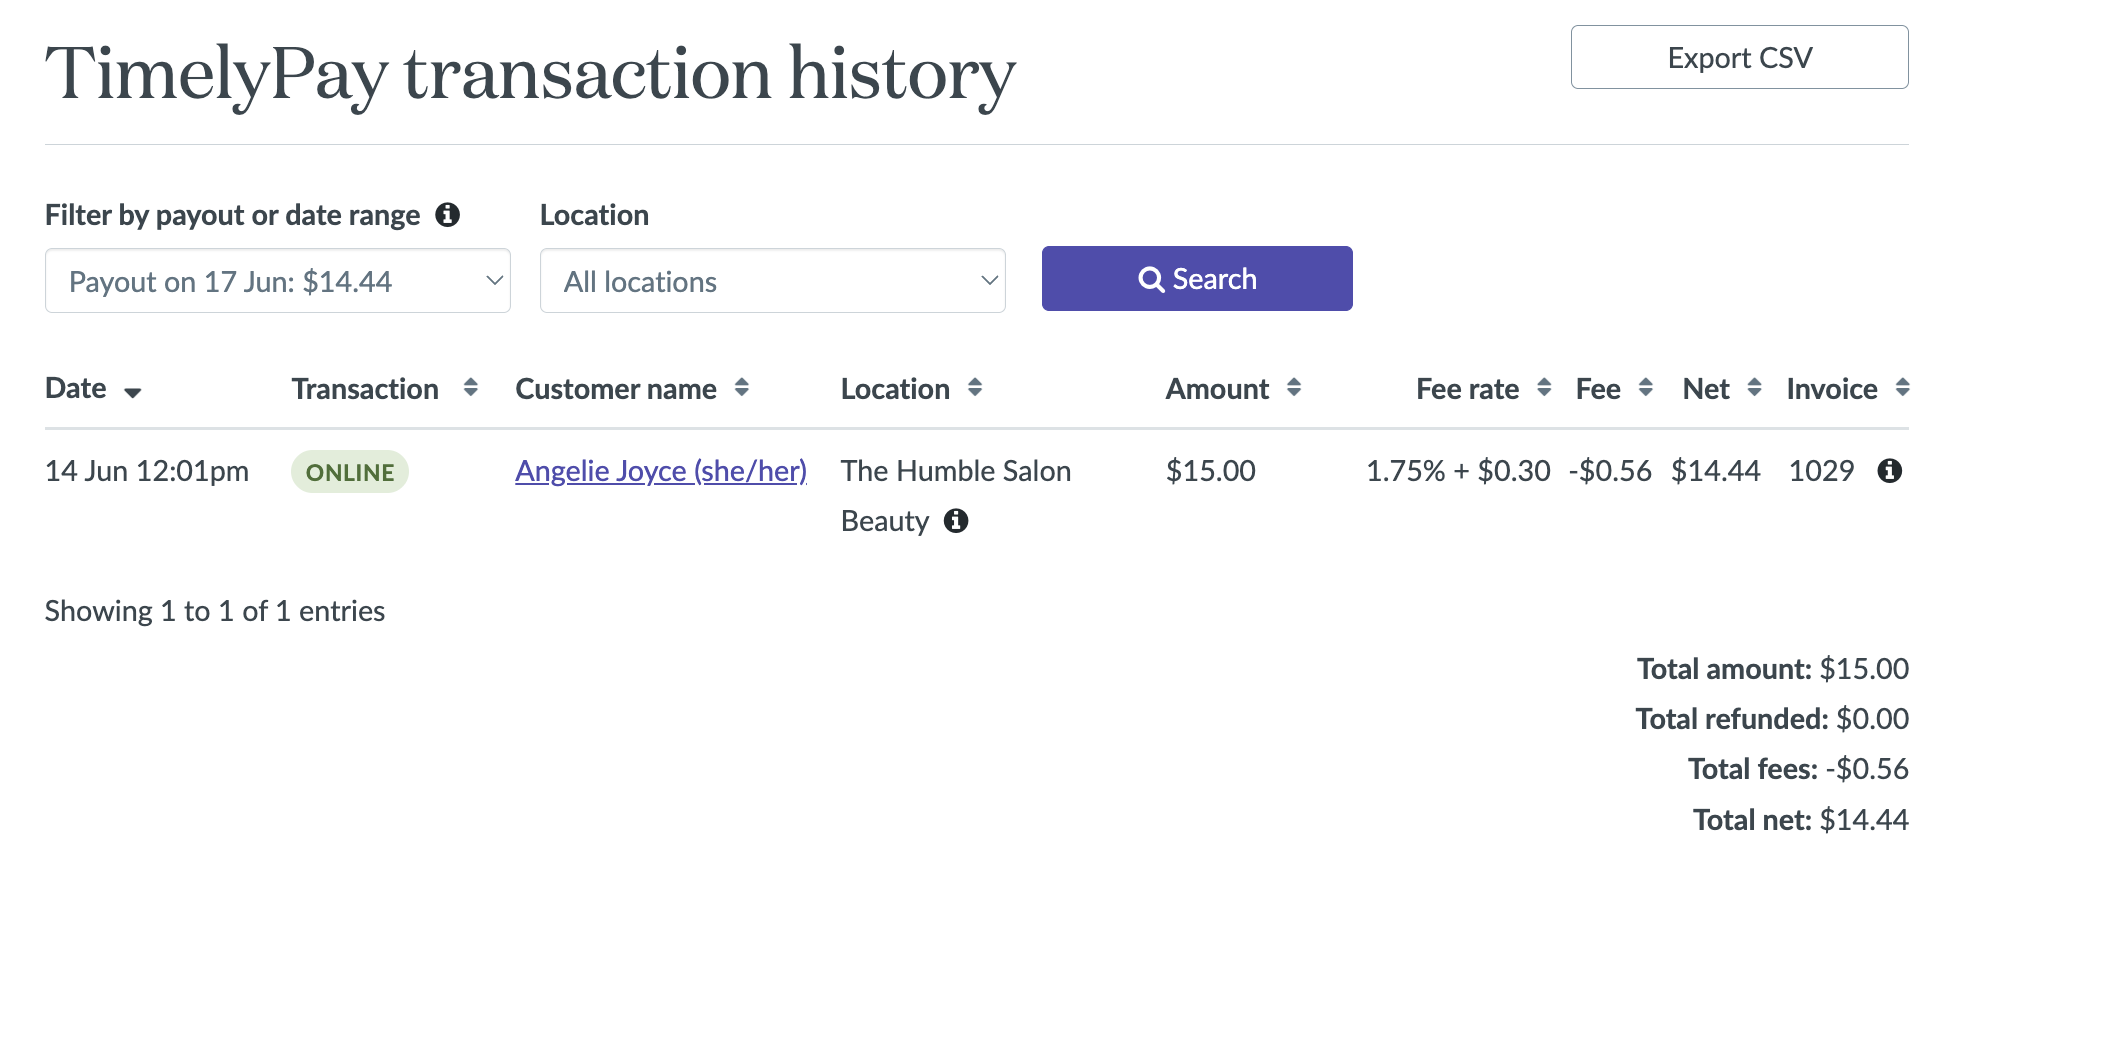Viewport: 2104px width, 1062px height.
Task: Sort by Date column arrow
Action: [133, 392]
